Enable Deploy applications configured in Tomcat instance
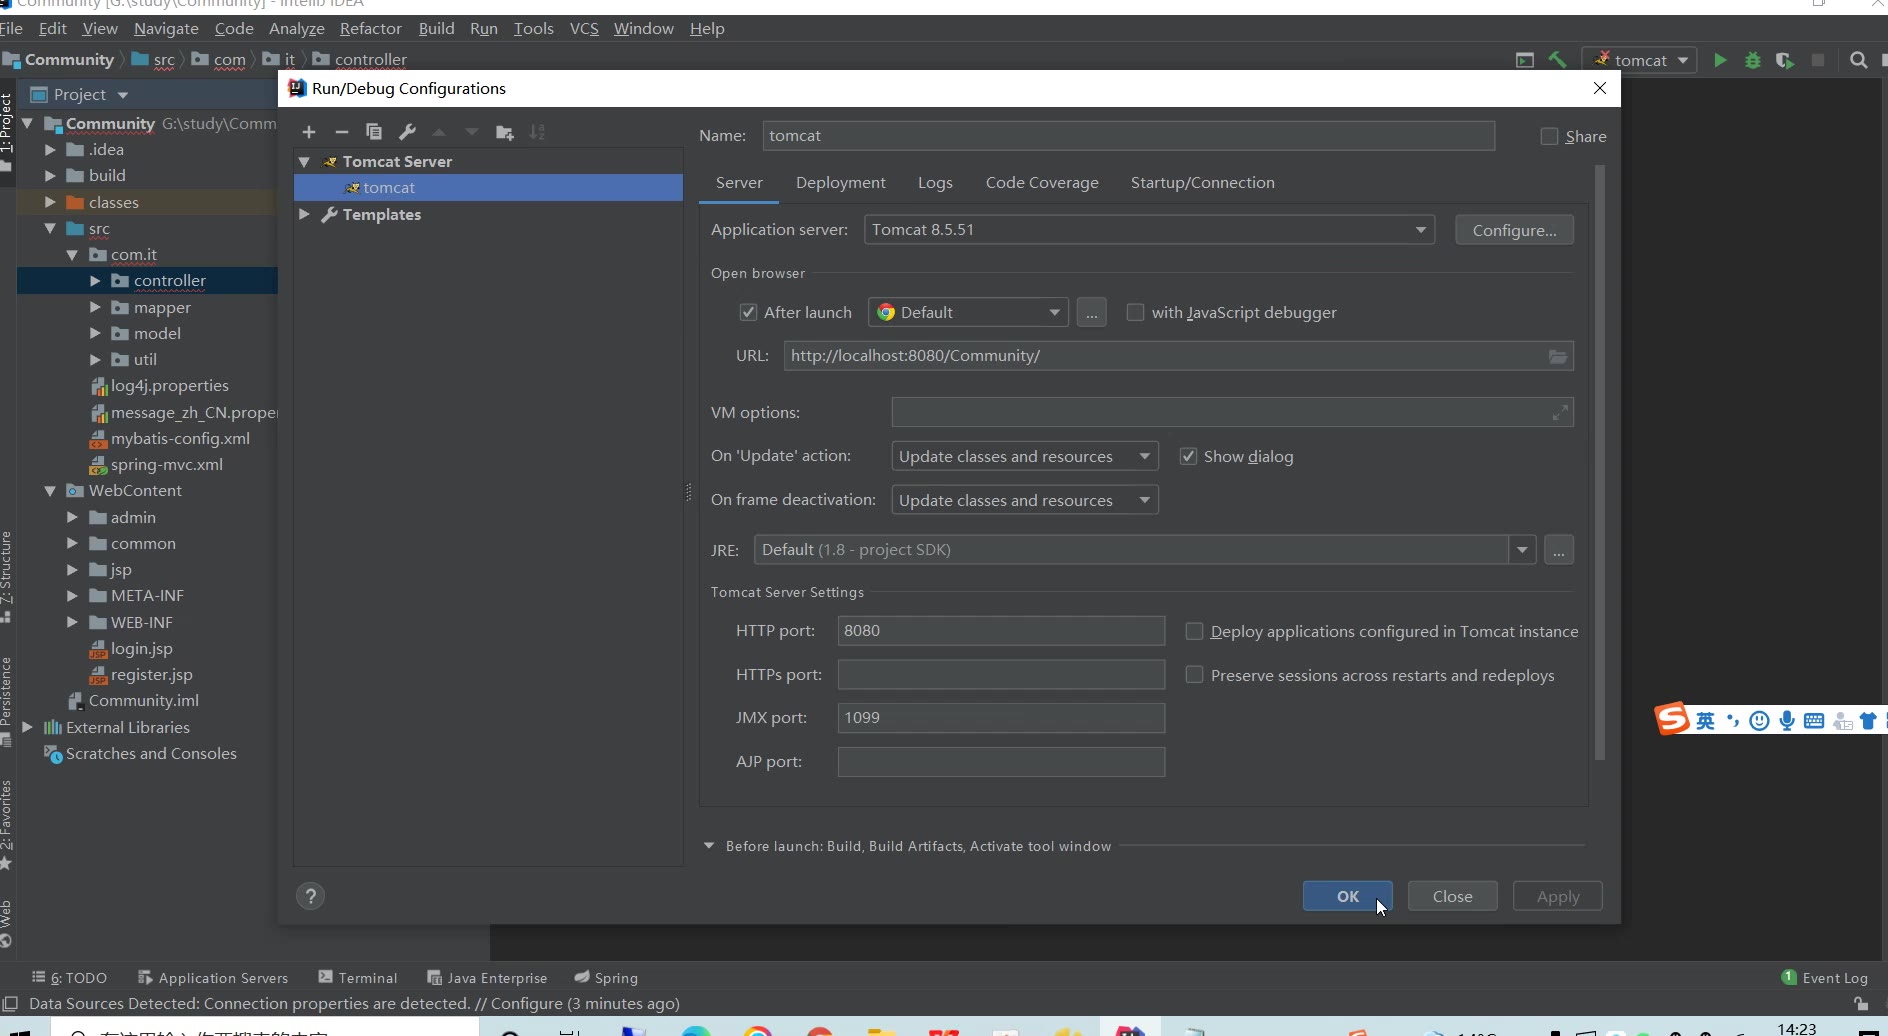Screen dimensions: 1888x1036 coord(1194,631)
